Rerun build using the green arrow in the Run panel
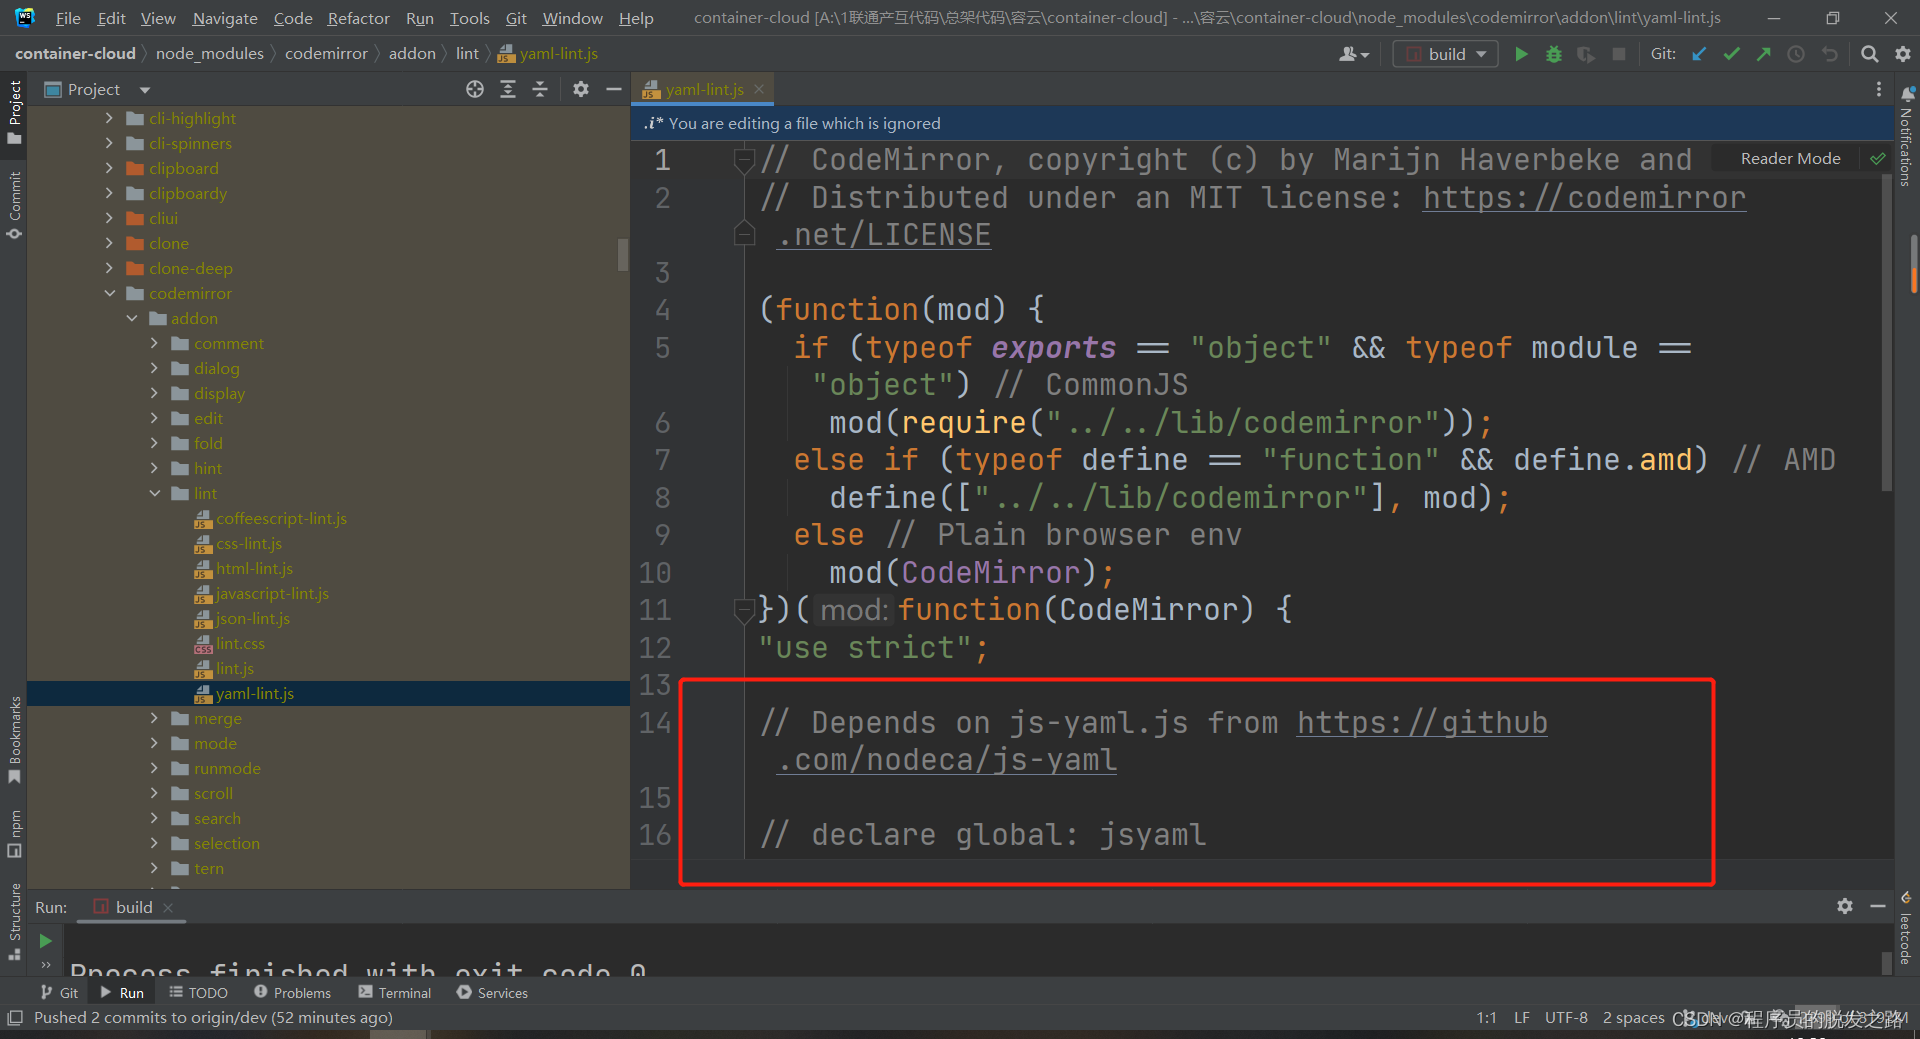1920x1039 pixels. click(x=45, y=941)
